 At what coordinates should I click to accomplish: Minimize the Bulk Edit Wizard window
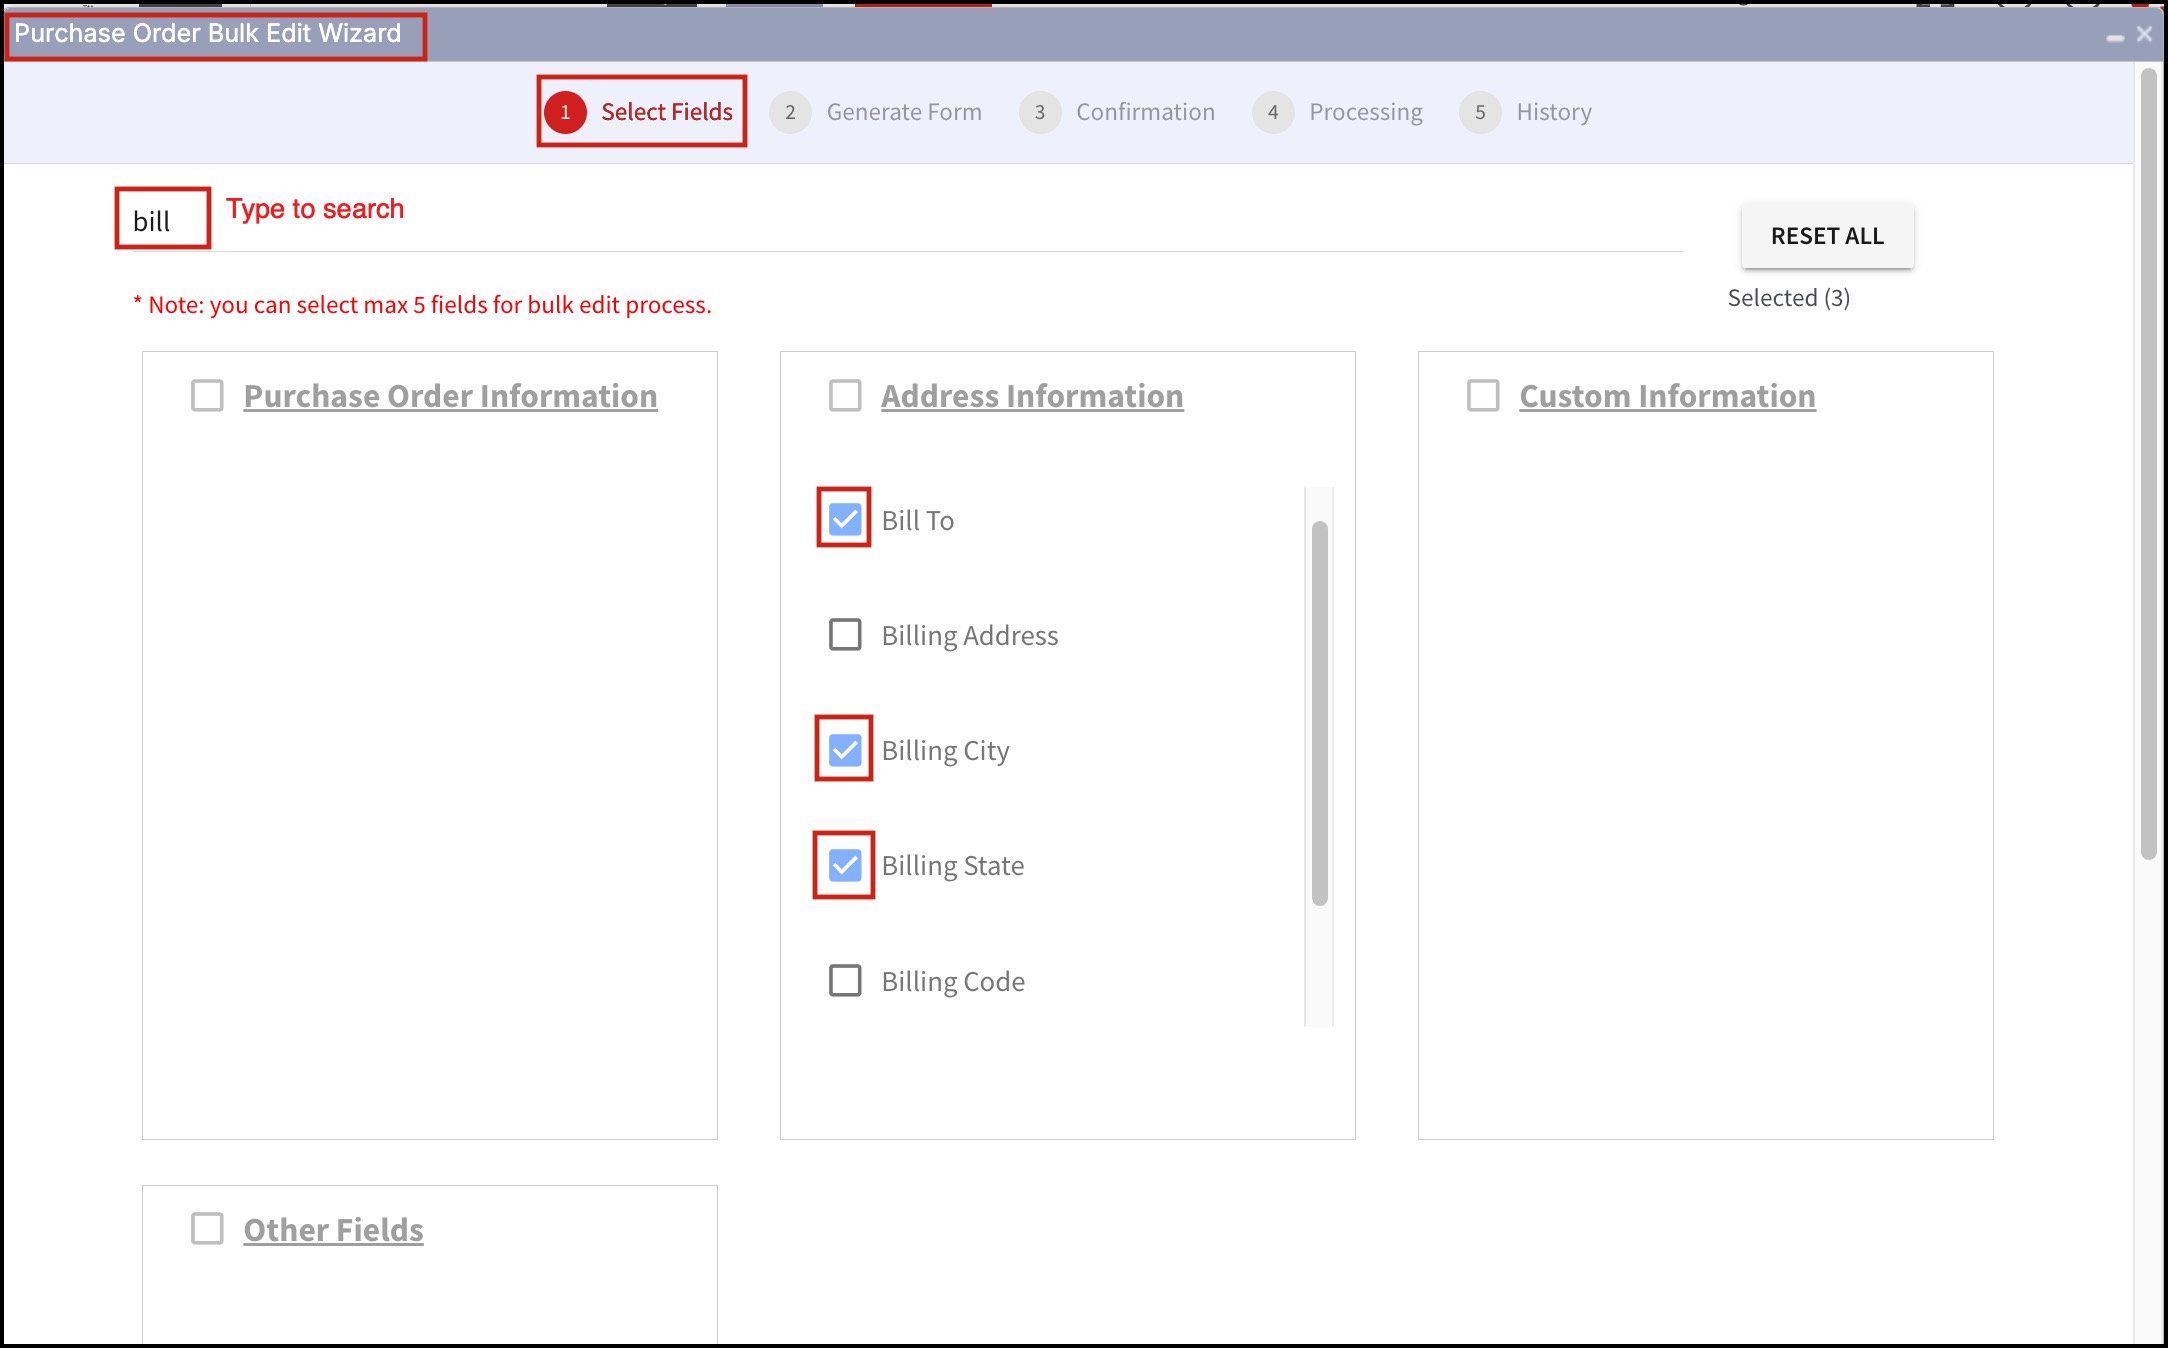tap(2115, 37)
